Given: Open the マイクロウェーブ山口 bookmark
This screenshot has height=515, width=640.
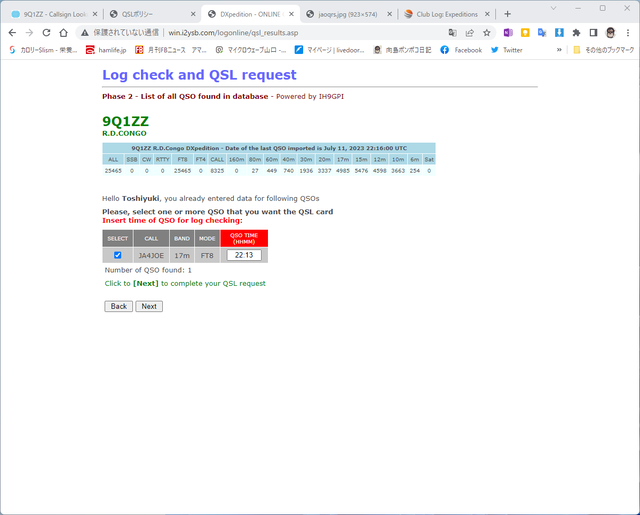Looking at the screenshot, I should 251,50.
